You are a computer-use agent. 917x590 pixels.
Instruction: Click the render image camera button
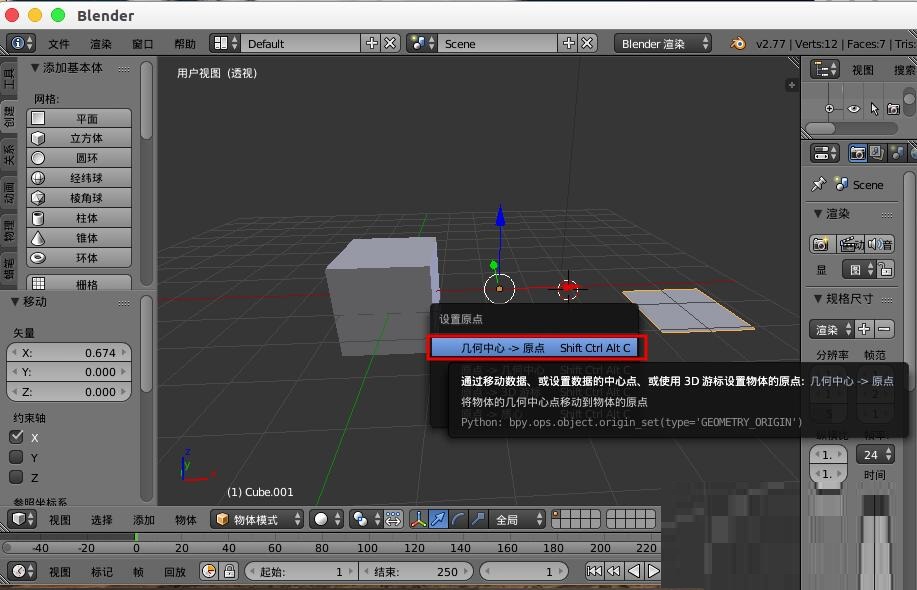[821, 244]
